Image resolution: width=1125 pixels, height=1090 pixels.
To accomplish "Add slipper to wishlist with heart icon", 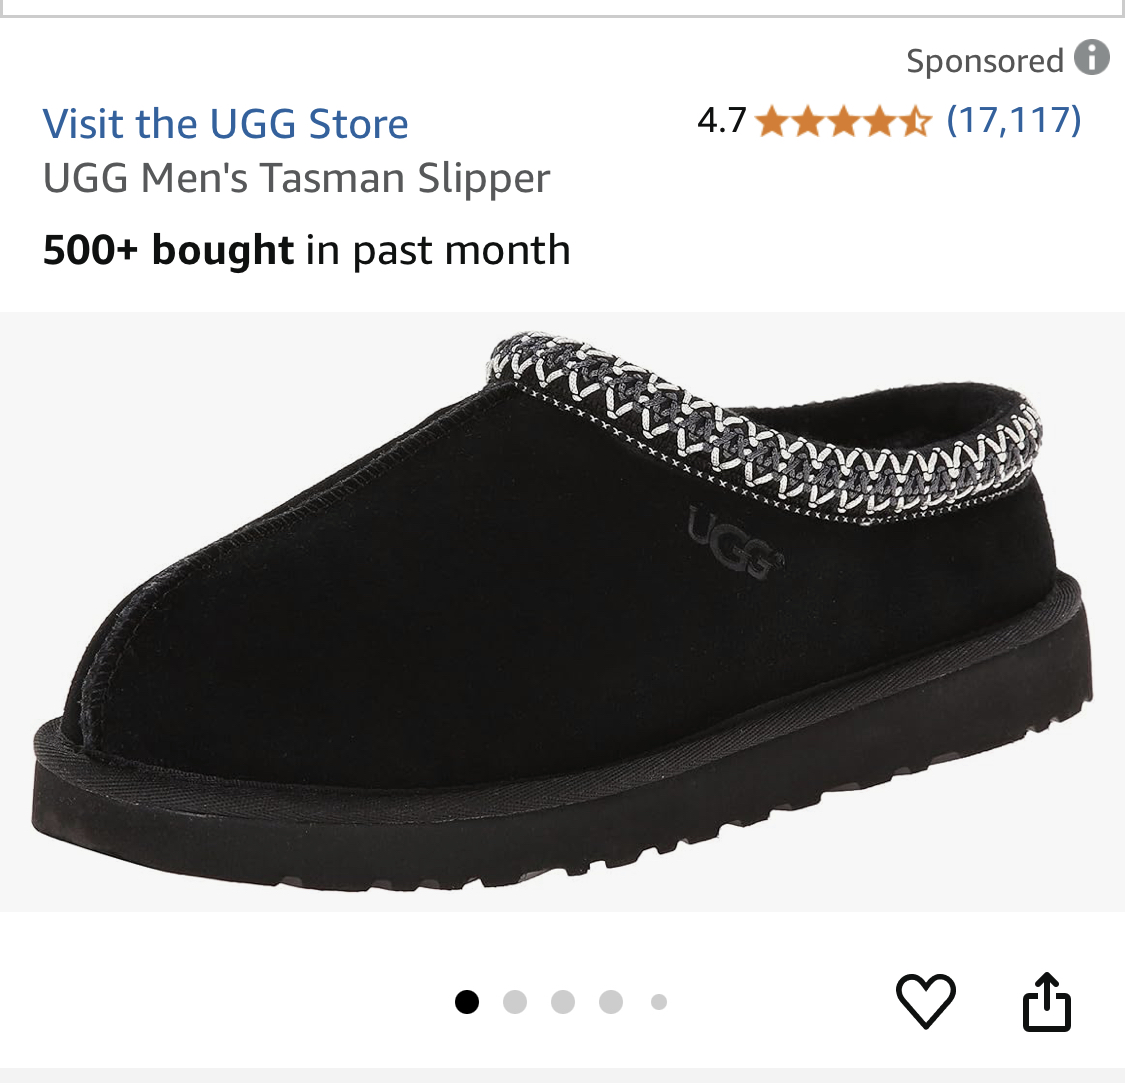I will coord(926,1001).
